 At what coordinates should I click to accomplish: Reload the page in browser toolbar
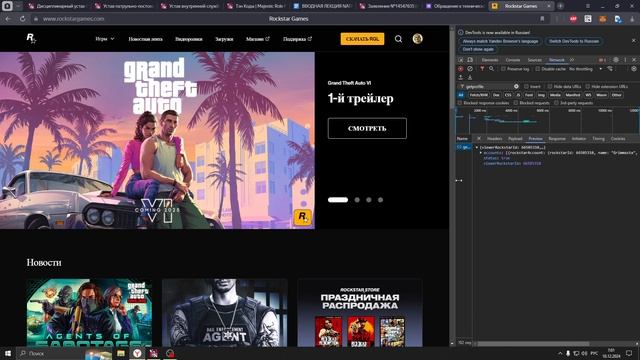(22, 19)
